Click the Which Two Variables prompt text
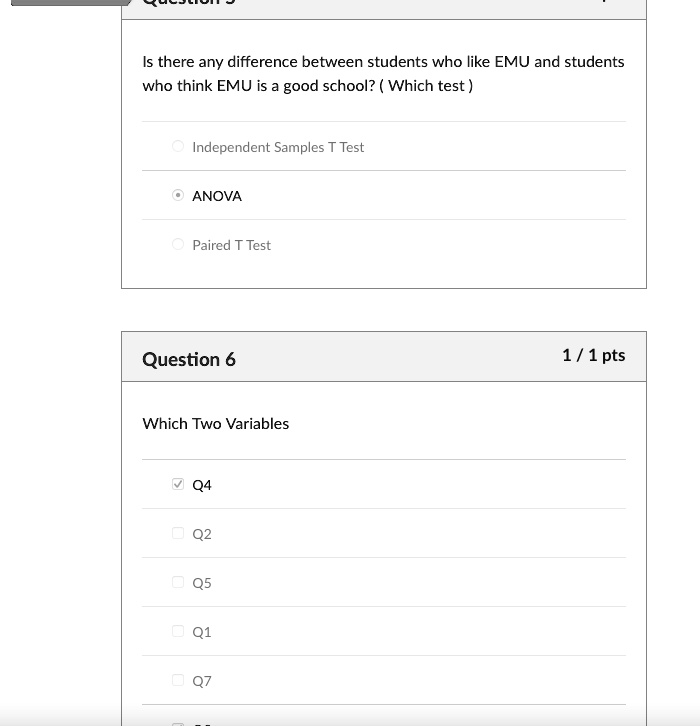This screenshot has height=726, width=700. click(x=216, y=423)
